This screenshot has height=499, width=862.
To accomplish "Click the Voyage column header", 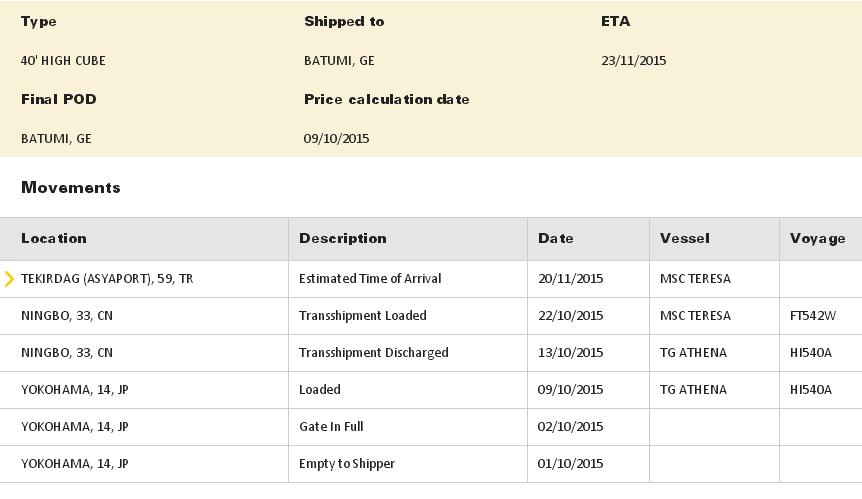I will (818, 238).
